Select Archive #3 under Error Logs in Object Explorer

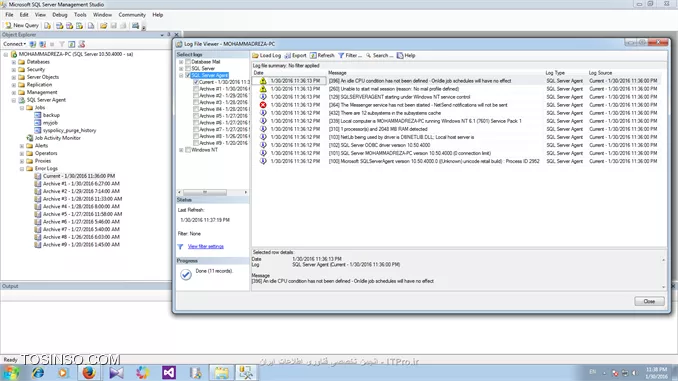[82, 199]
